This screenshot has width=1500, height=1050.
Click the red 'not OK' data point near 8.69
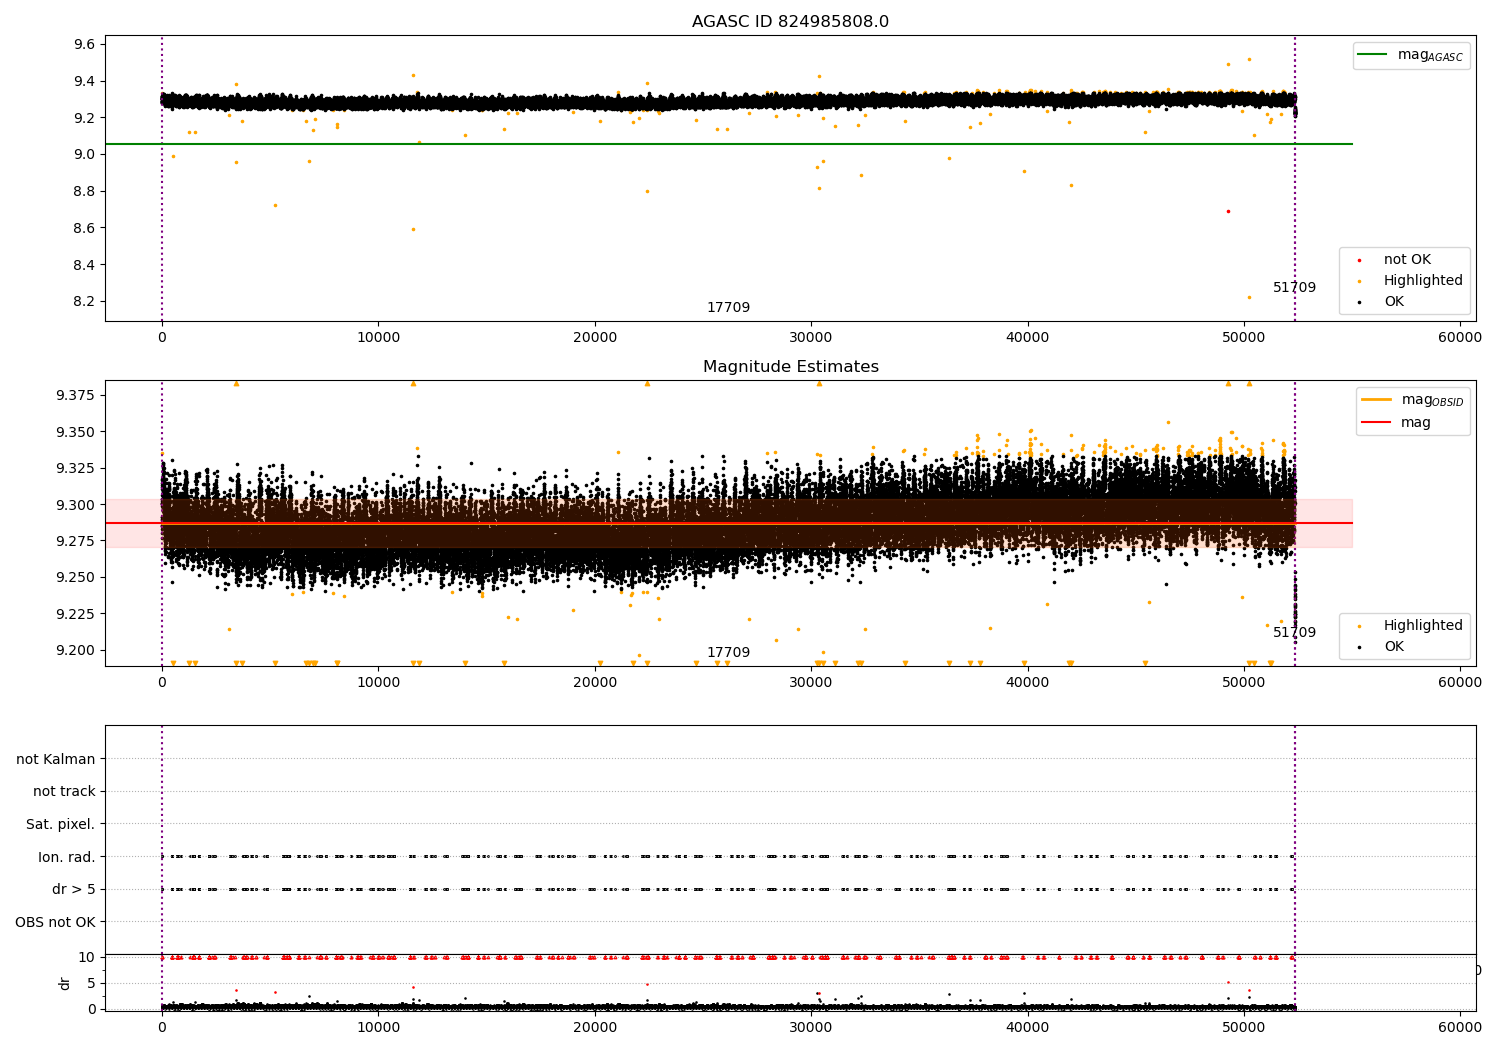click(1228, 211)
